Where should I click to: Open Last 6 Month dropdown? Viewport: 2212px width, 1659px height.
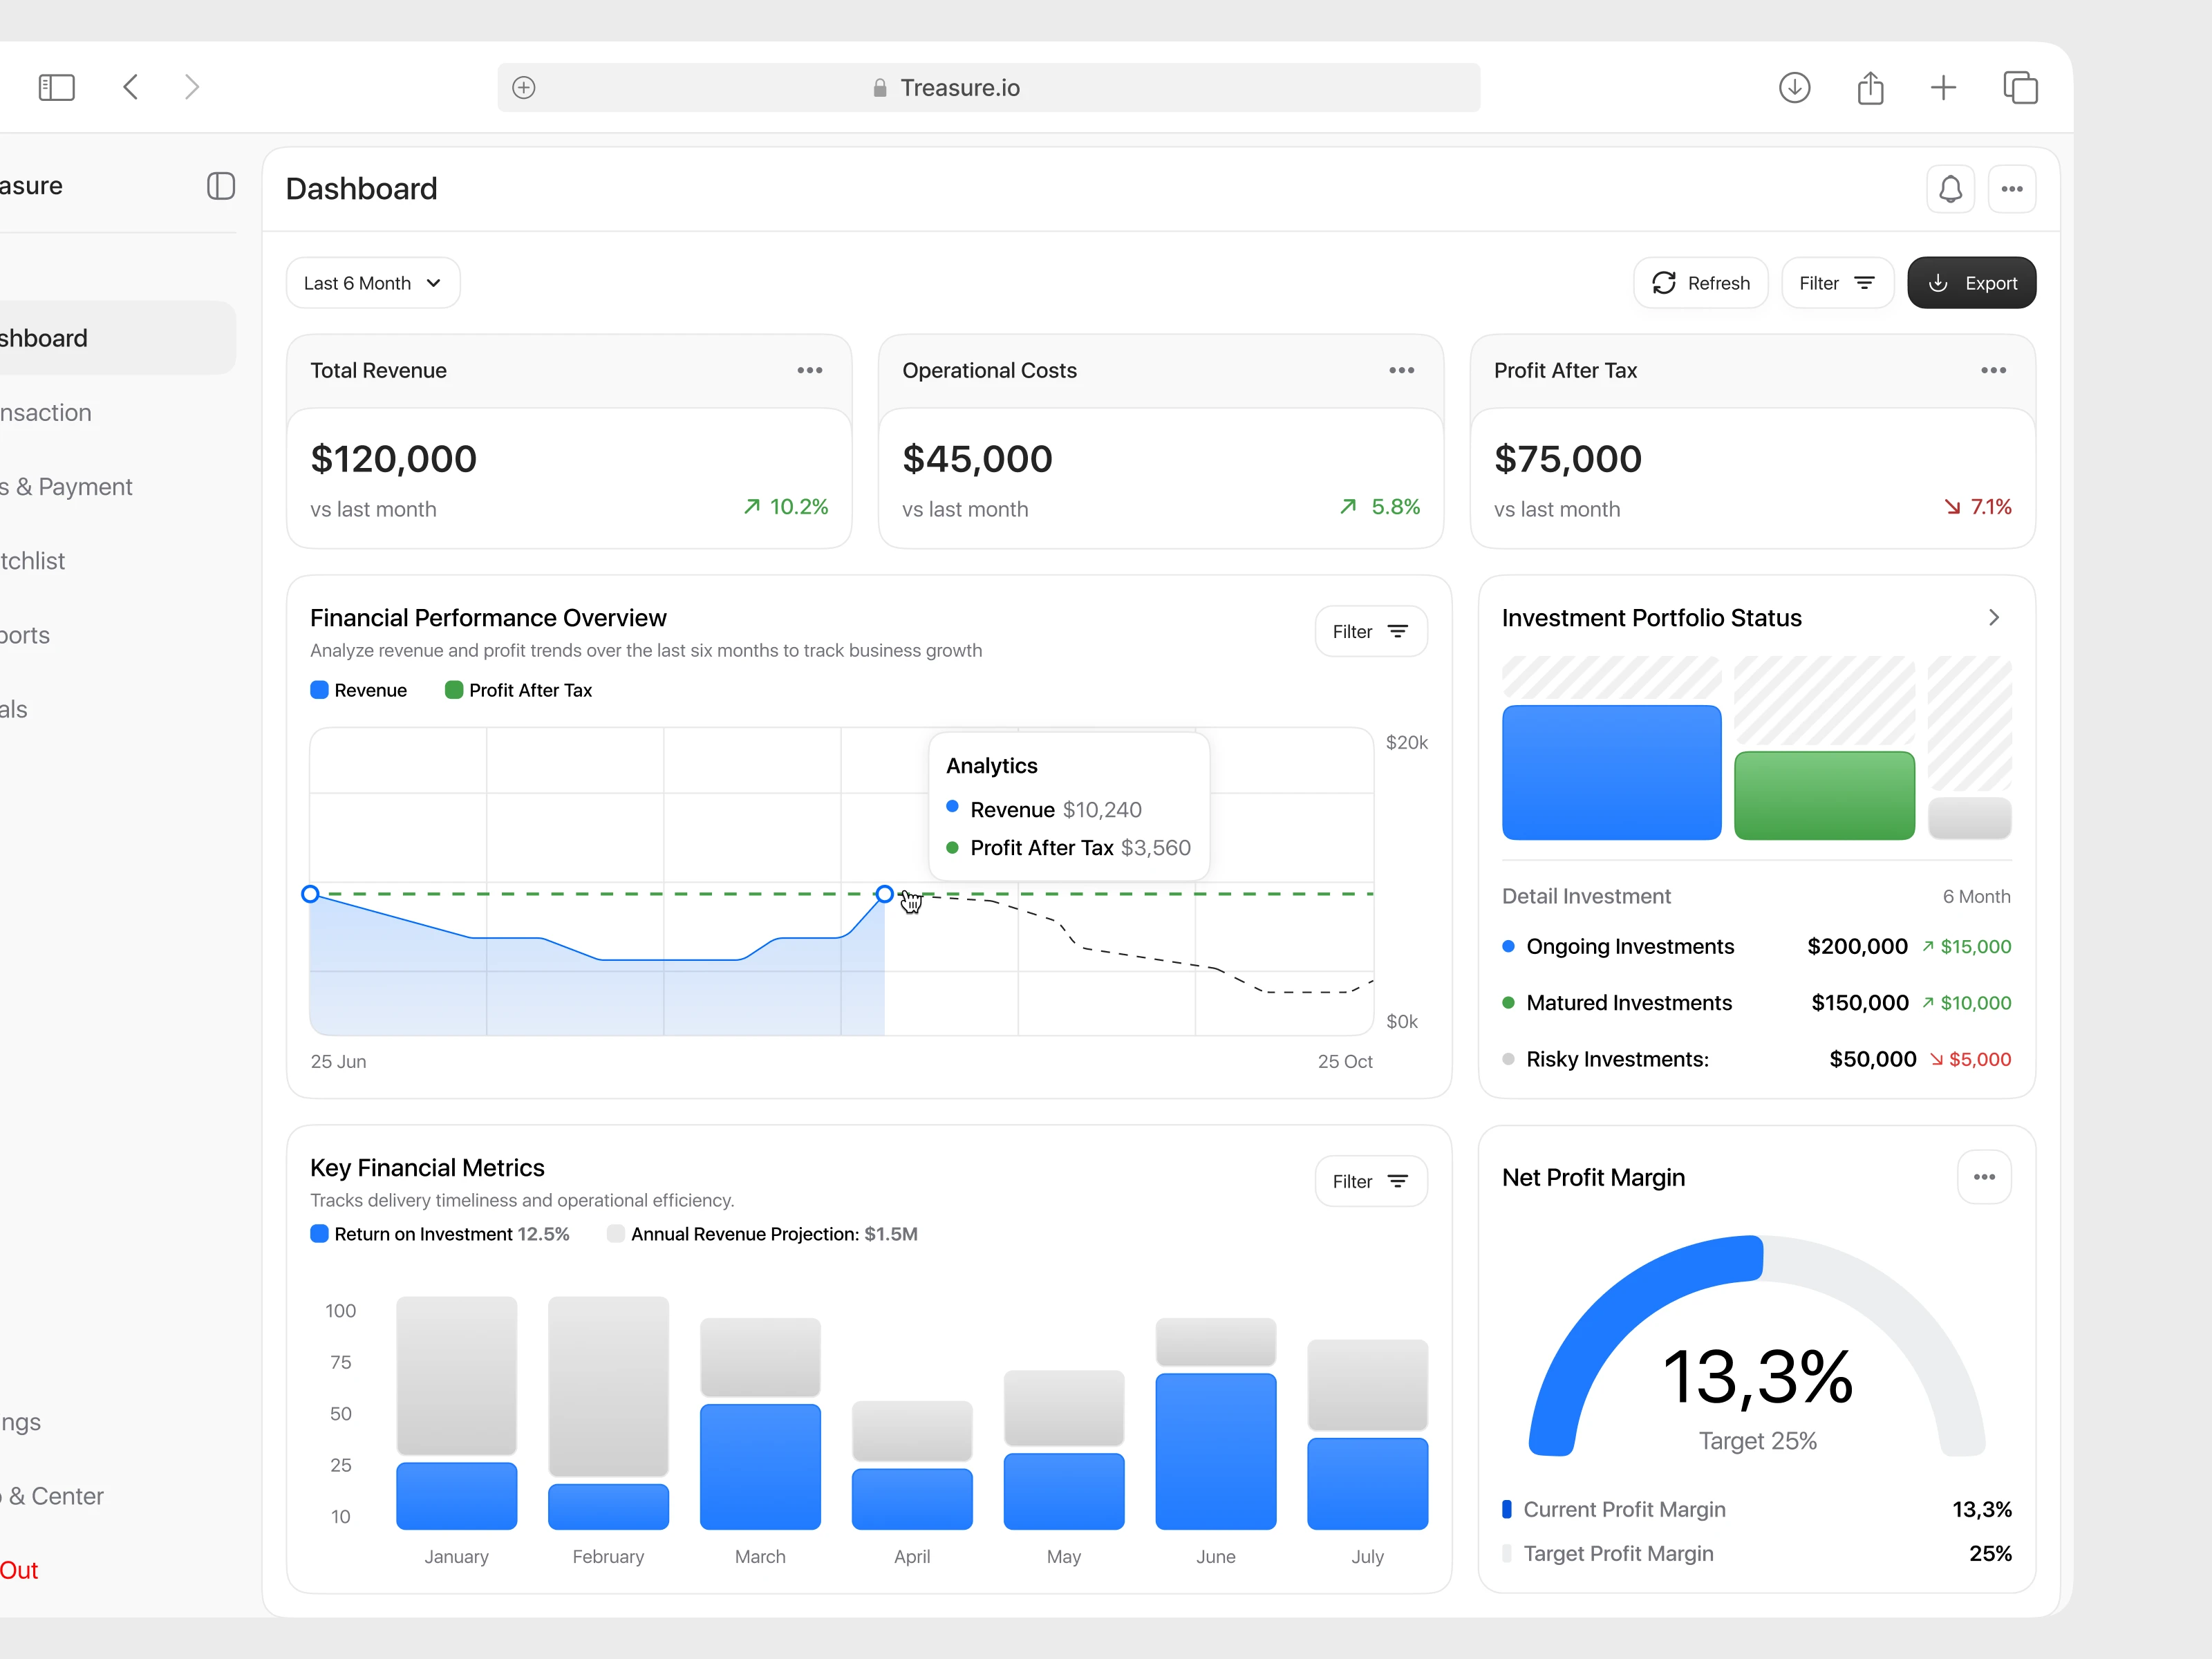coord(373,283)
